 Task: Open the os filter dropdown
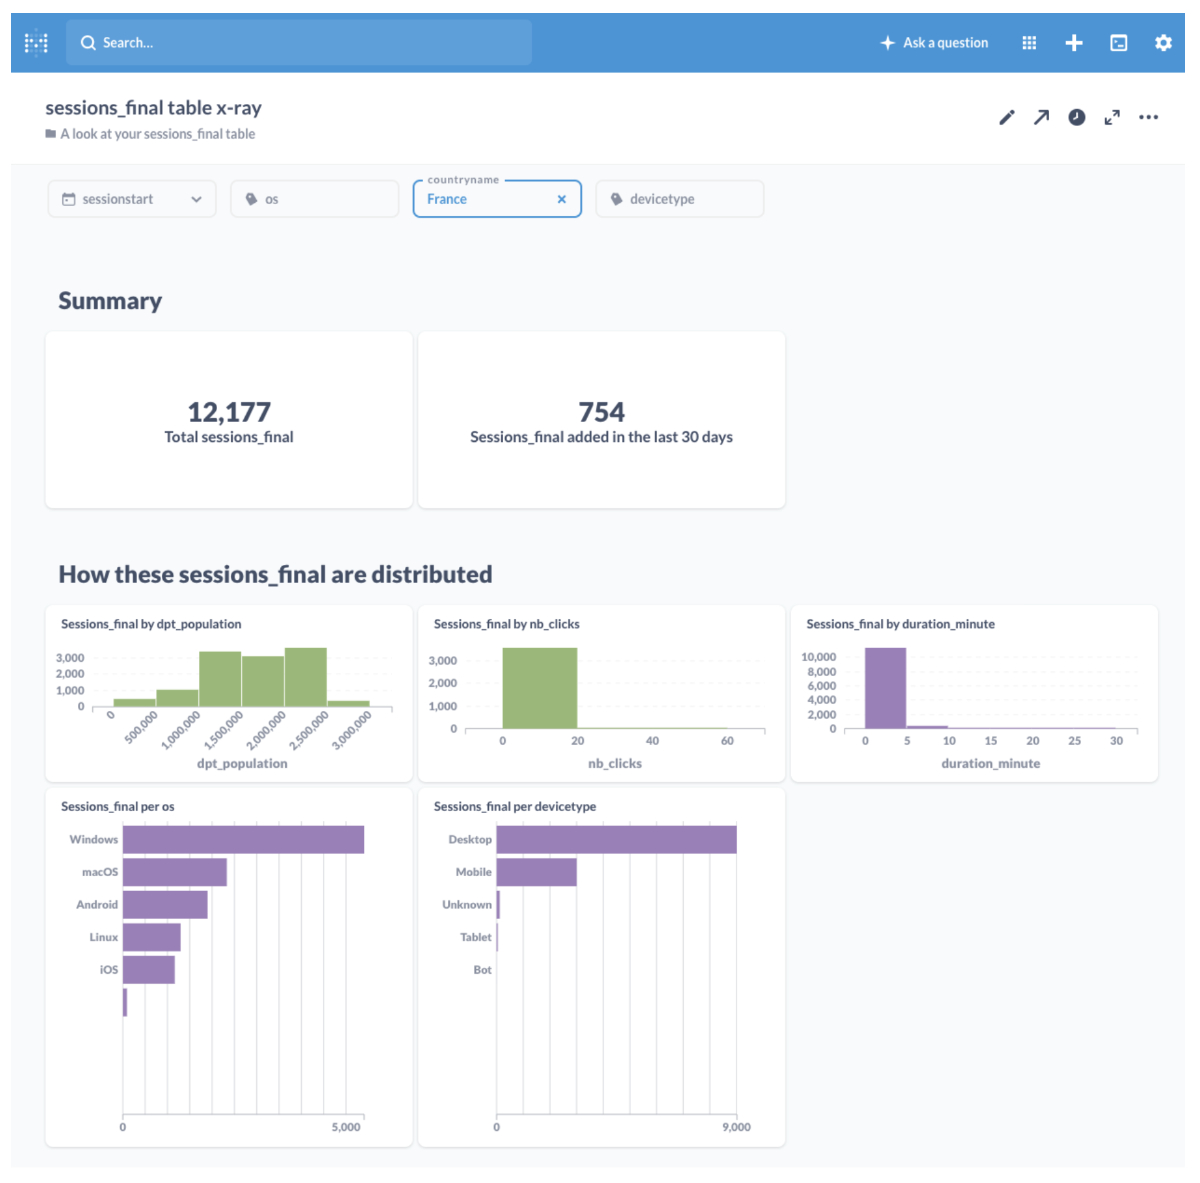point(314,199)
